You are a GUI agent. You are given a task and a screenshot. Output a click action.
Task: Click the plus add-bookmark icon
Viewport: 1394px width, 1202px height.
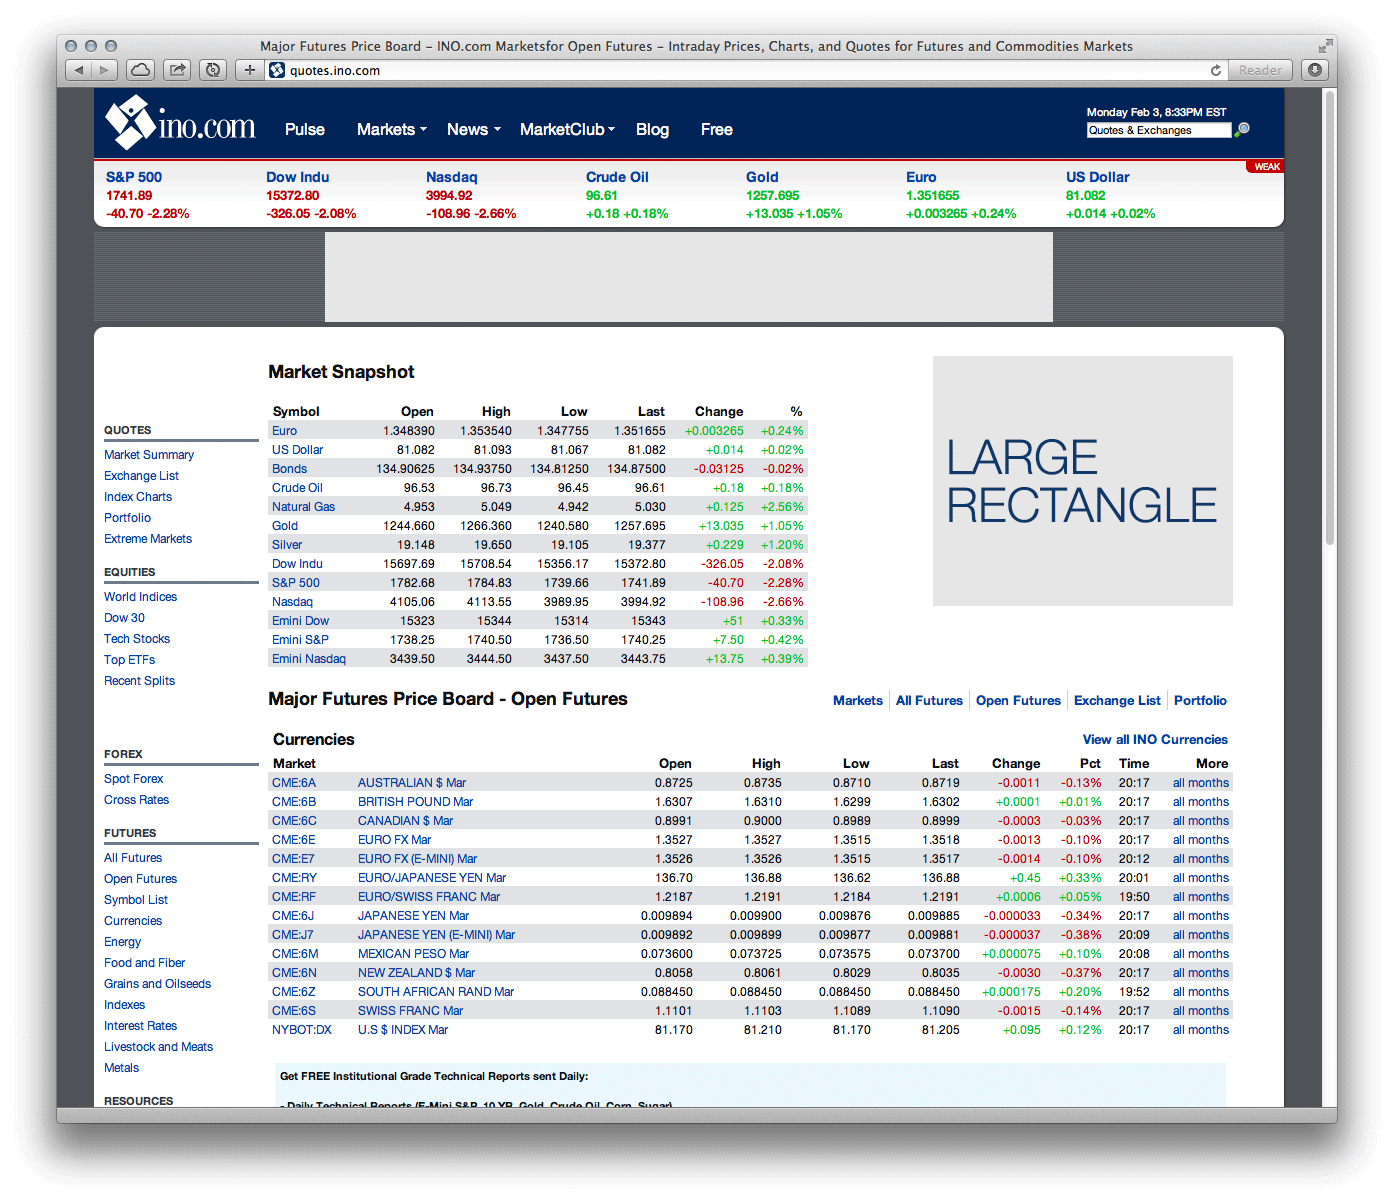coord(249,70)
